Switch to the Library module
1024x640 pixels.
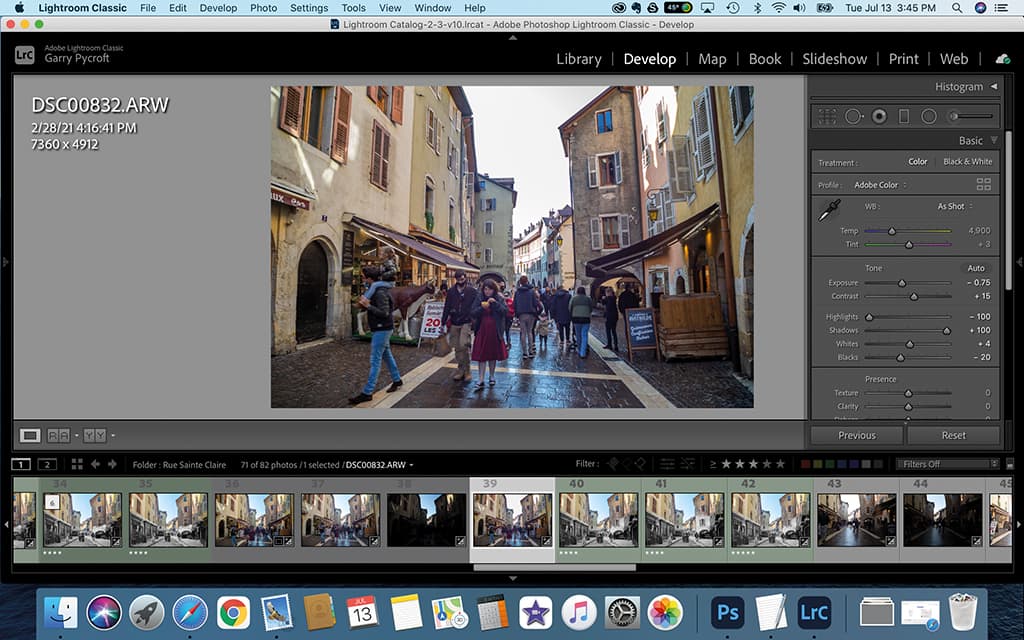[579, 59]
